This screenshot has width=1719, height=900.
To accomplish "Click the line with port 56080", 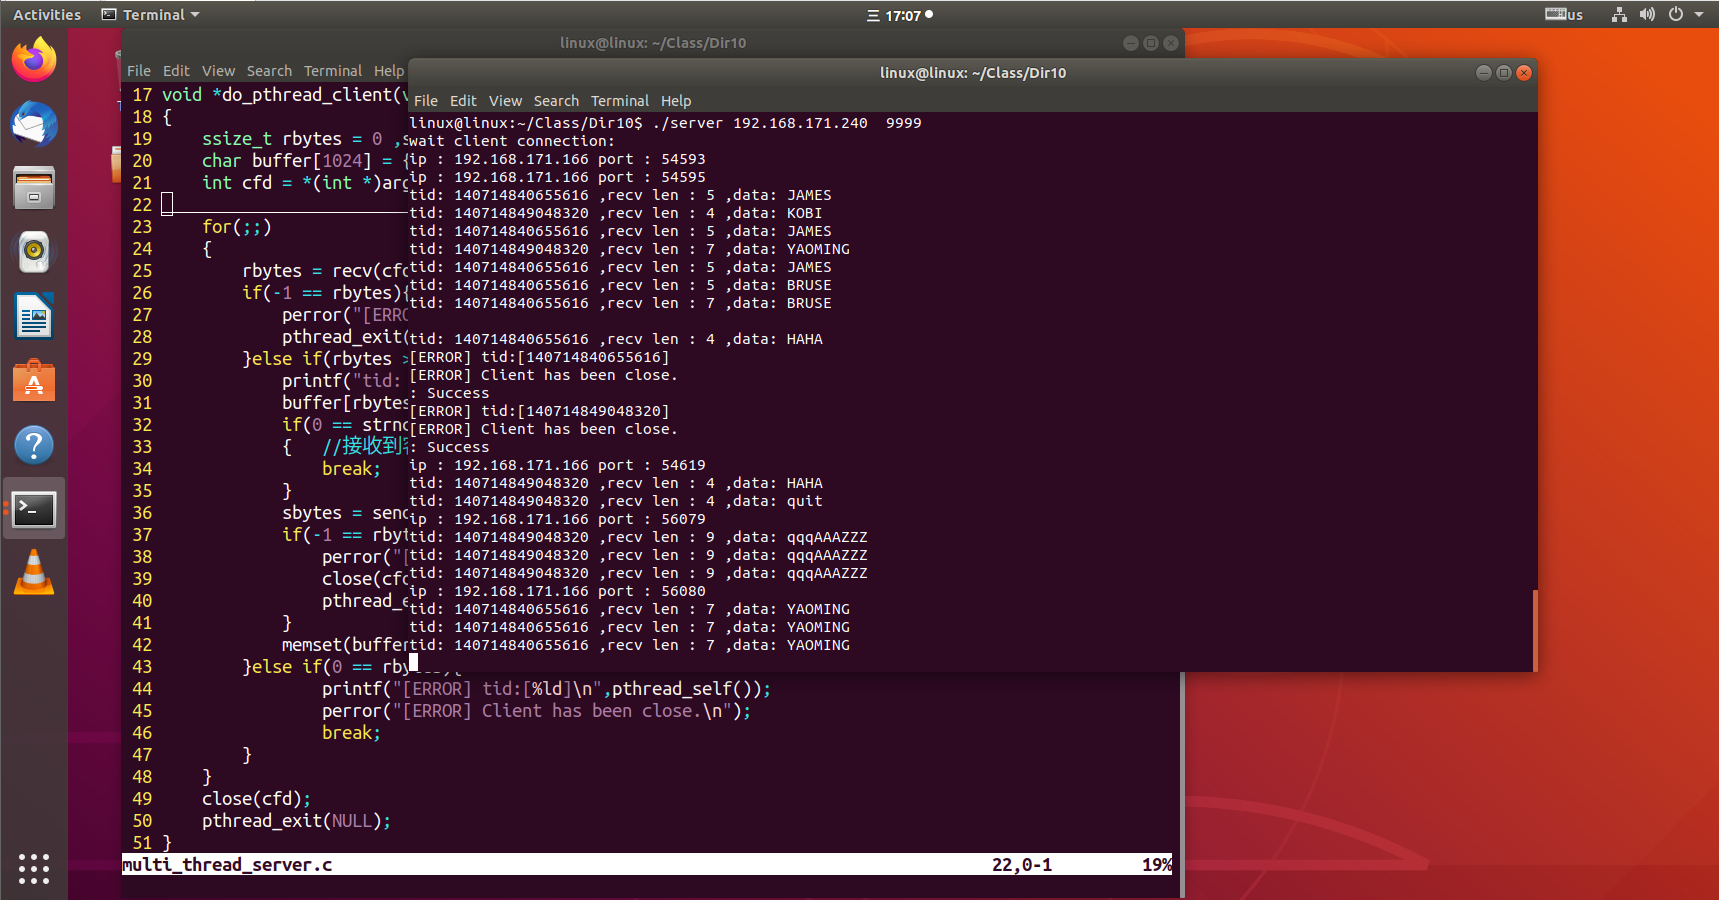I will 557,591.
